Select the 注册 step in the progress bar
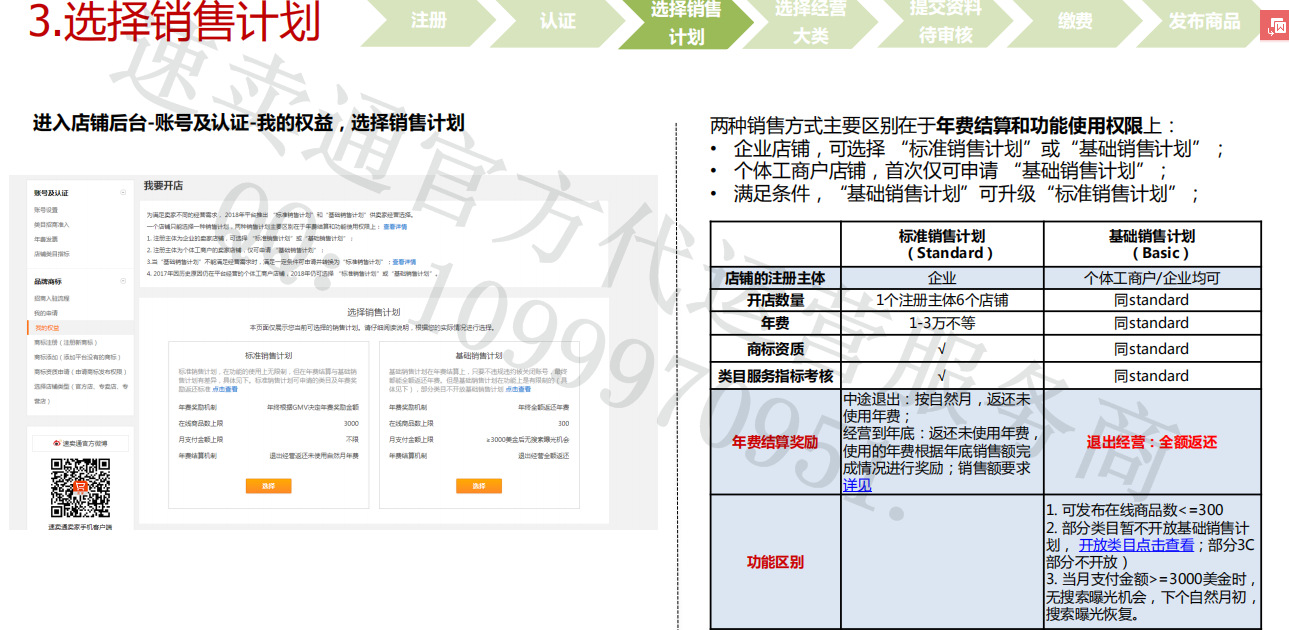Image resolution: width=1289 pixels, height=630 pixels. tap(427, 22)
